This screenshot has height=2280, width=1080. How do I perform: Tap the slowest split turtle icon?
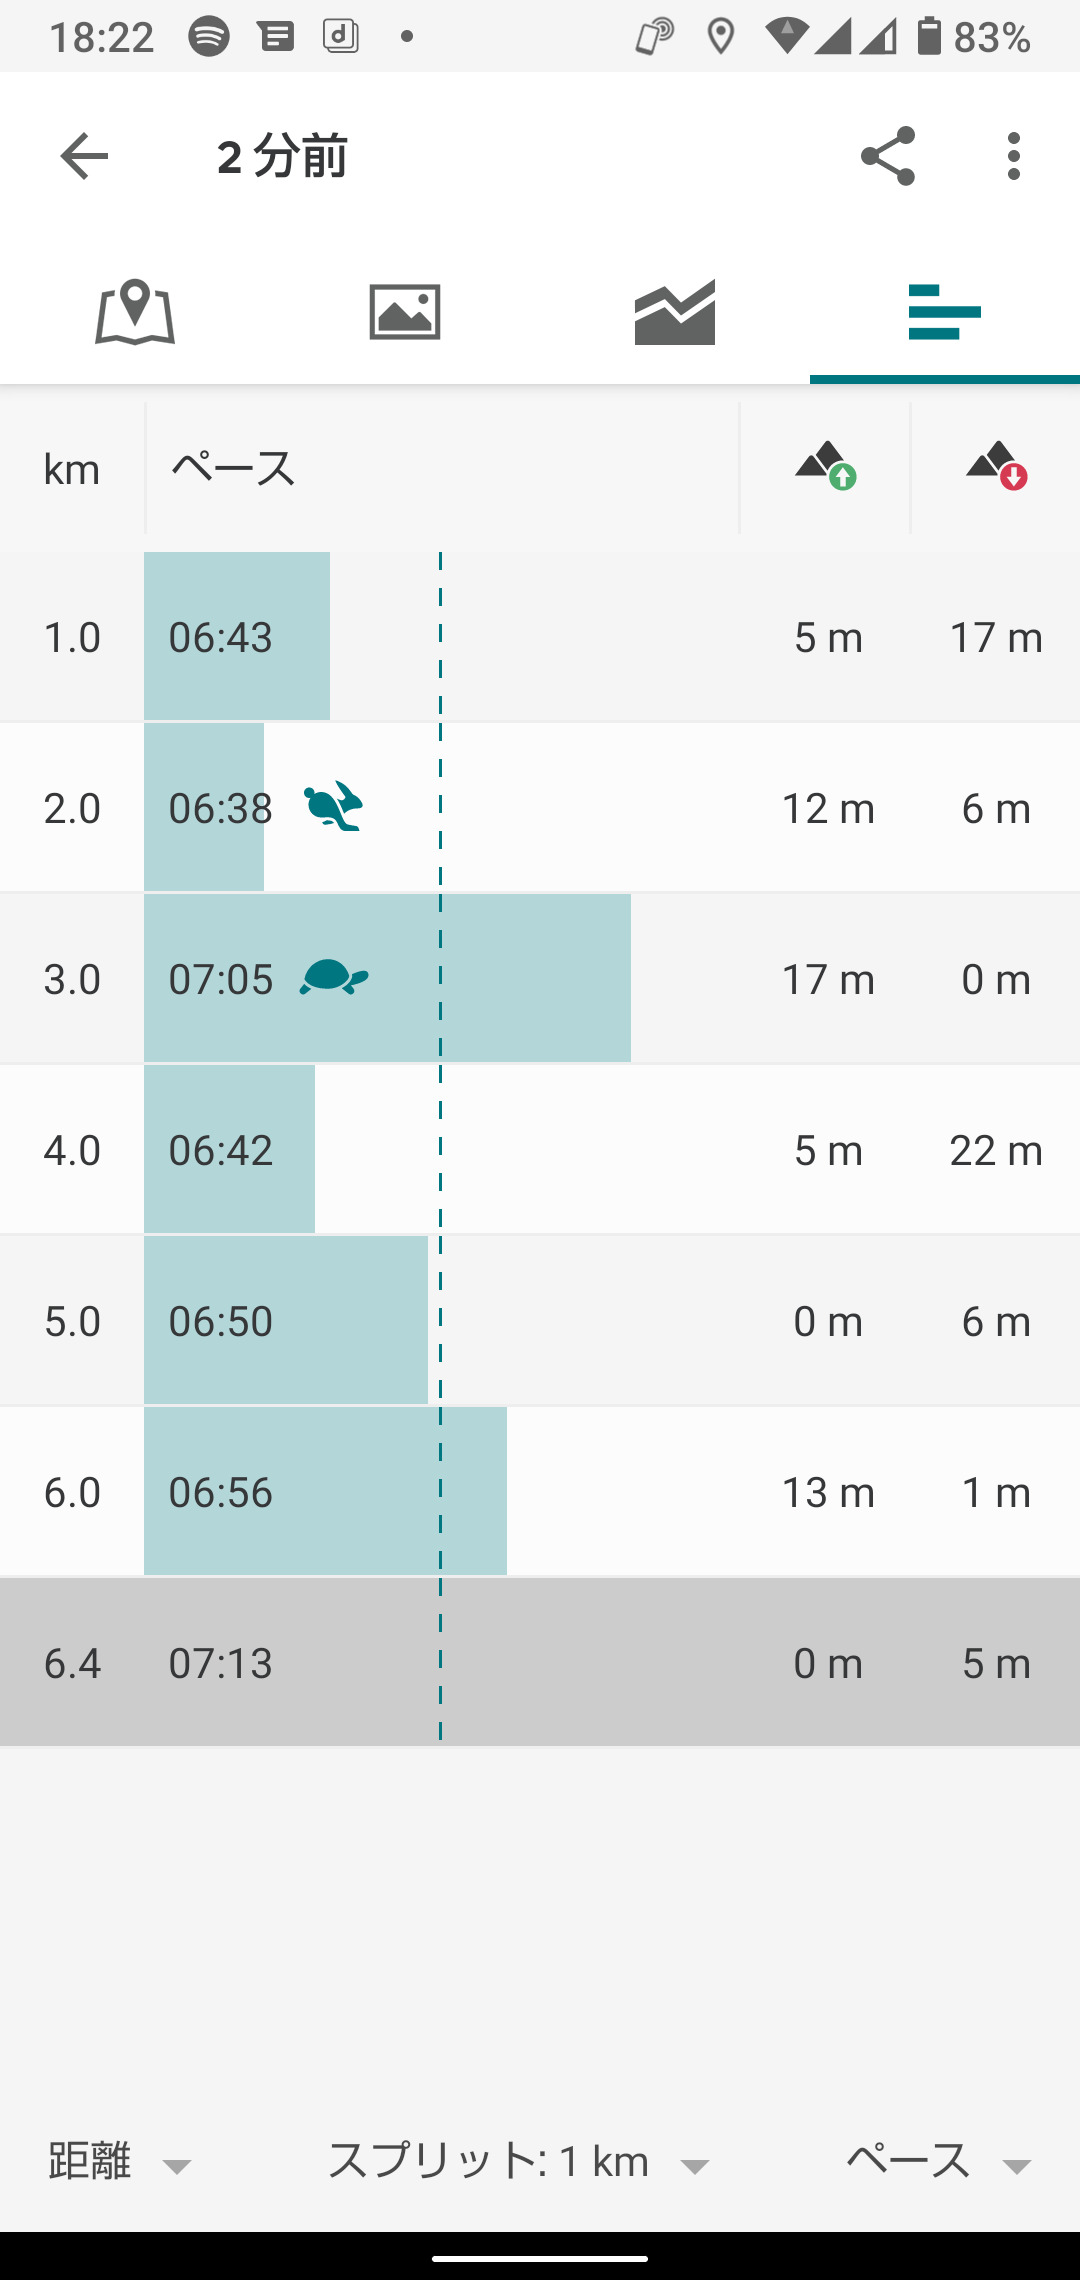(x=333, y=977)
